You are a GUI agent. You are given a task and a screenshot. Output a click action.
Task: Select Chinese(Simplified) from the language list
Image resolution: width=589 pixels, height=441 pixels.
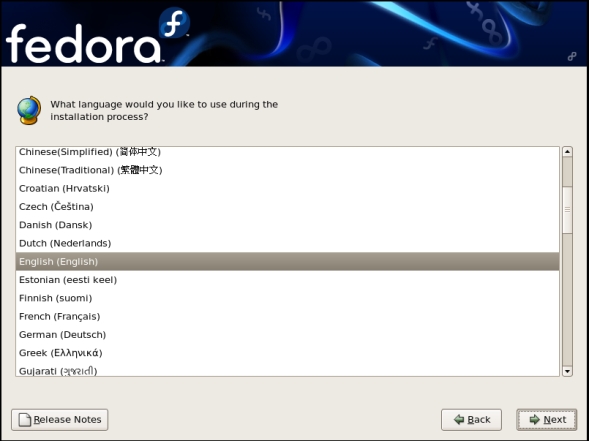tap(287, 152)
